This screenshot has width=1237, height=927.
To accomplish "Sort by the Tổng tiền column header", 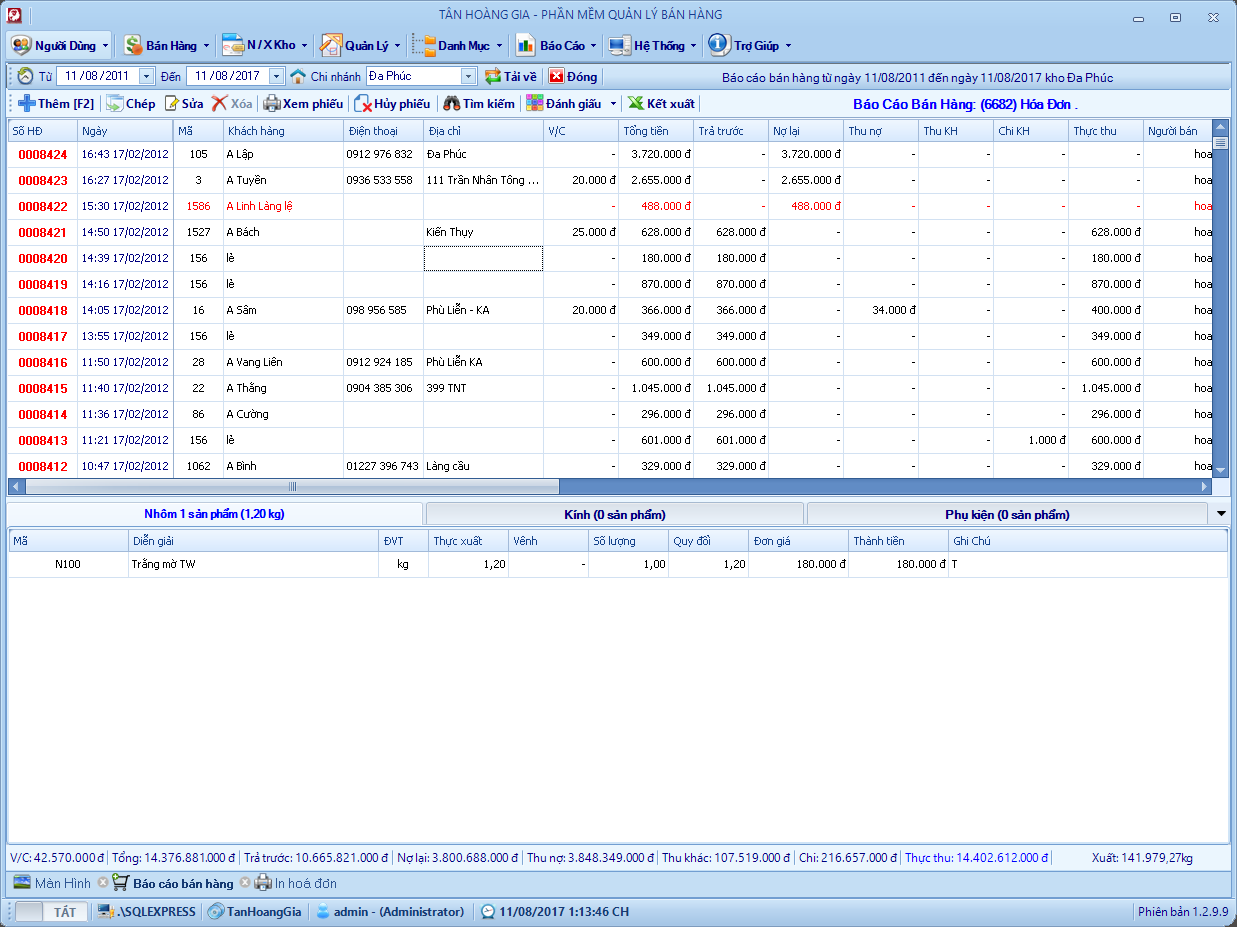I will point(646,131).
